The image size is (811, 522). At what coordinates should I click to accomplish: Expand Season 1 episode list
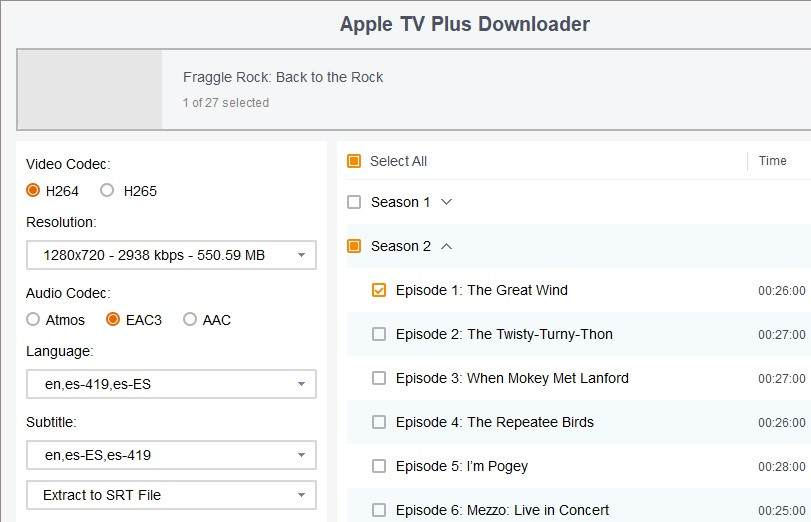[x=446, y=202]
